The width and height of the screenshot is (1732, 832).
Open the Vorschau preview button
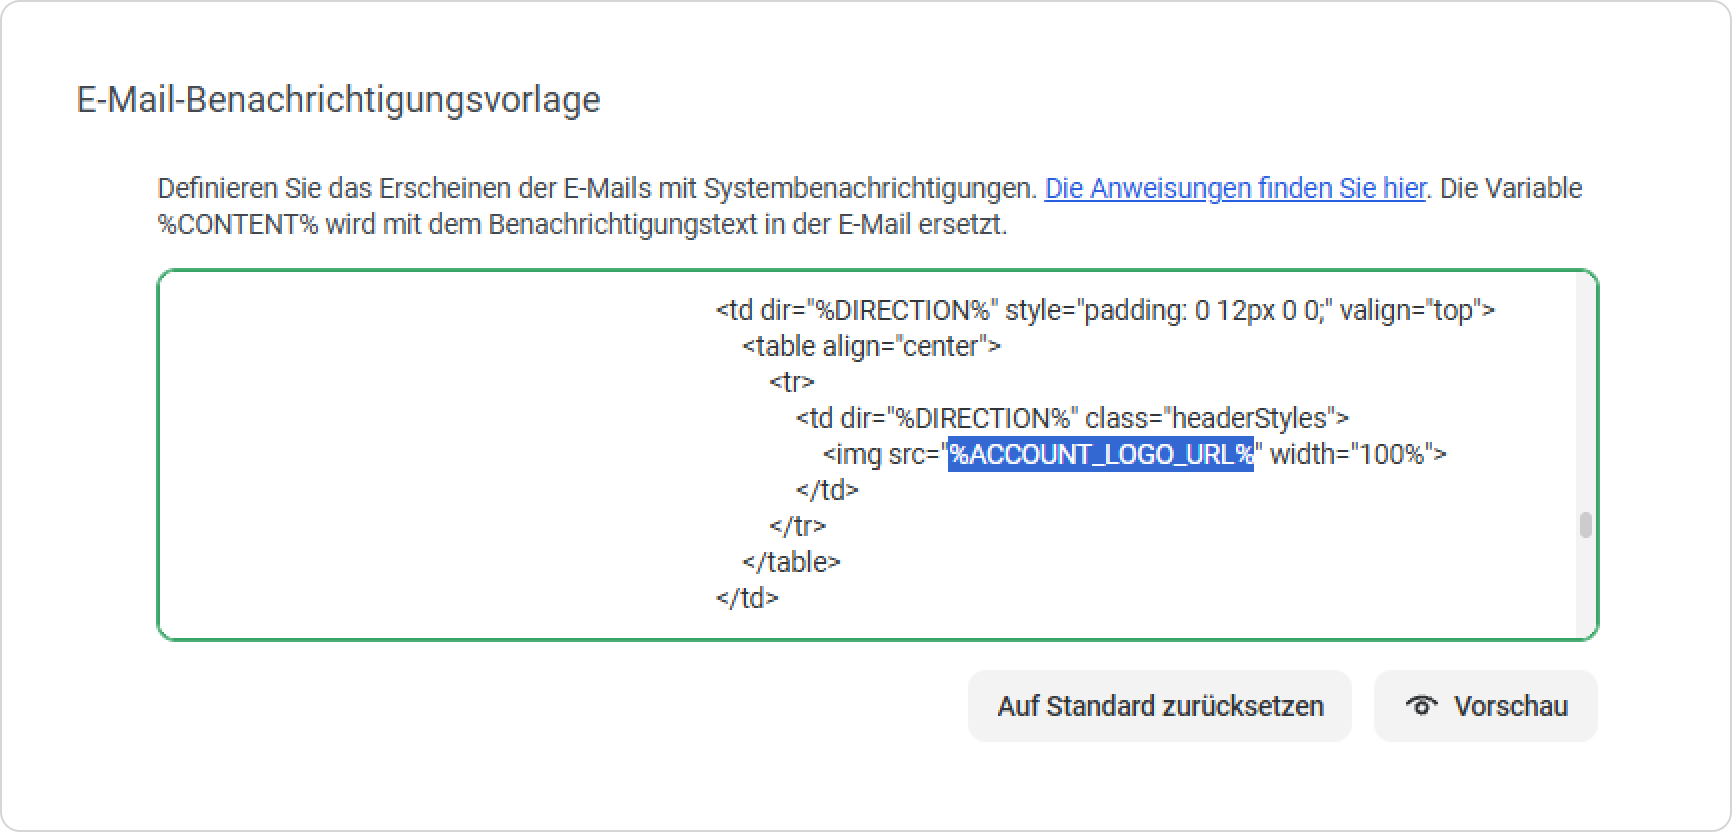point(1485,706)
